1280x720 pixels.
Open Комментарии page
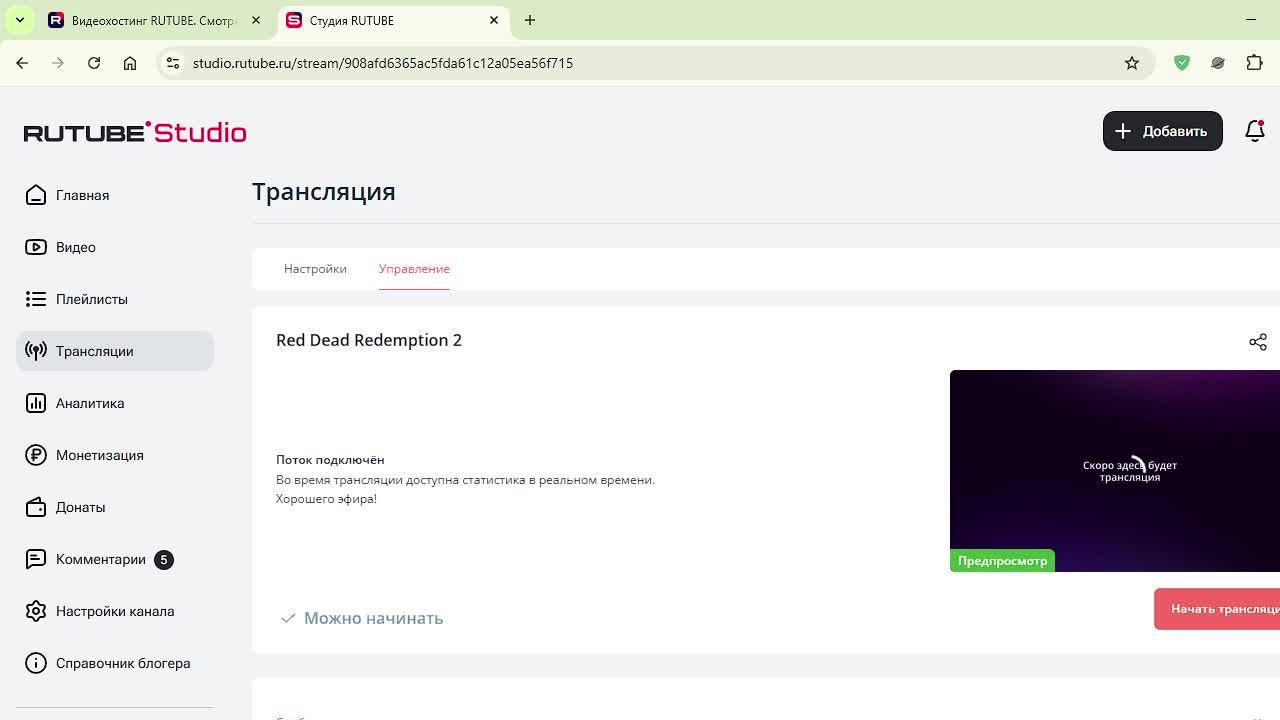pyautogui.click(x=115, y=559)
